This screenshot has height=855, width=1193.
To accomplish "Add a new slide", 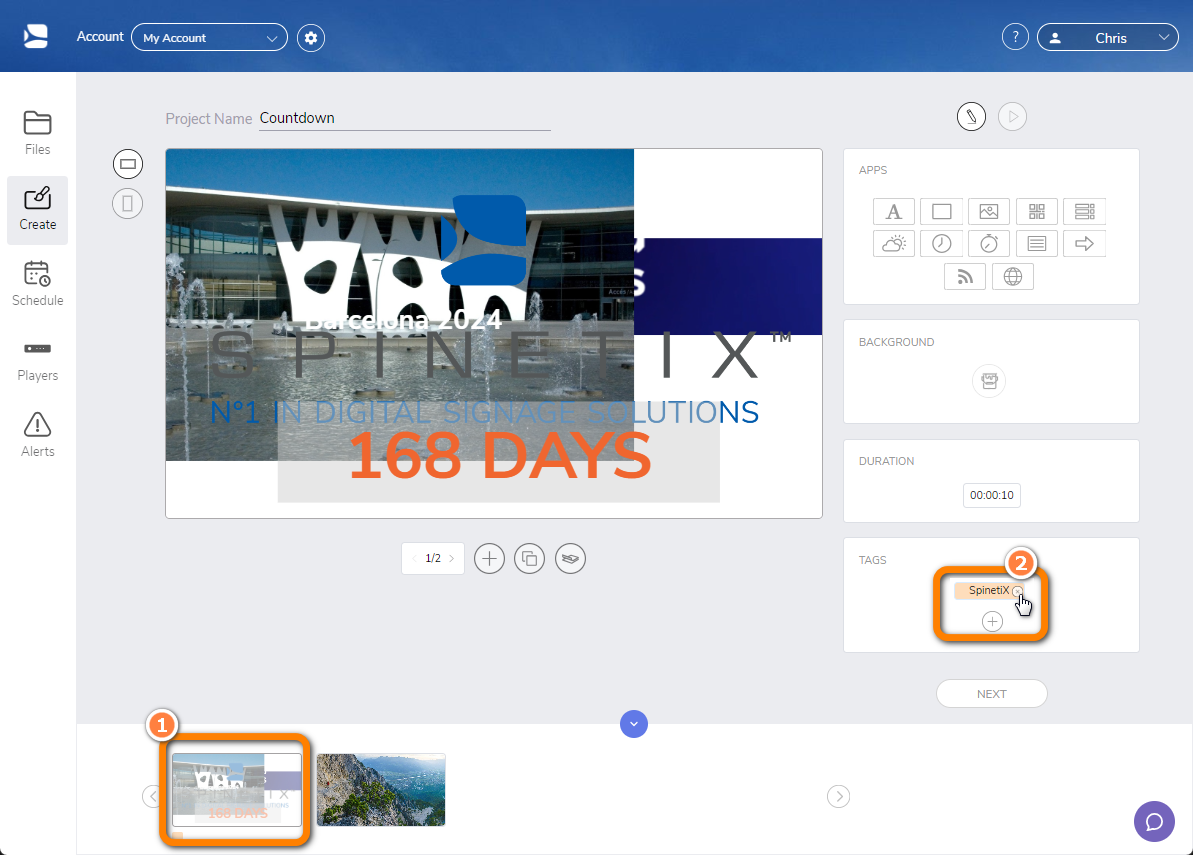I will coord(489,558).
